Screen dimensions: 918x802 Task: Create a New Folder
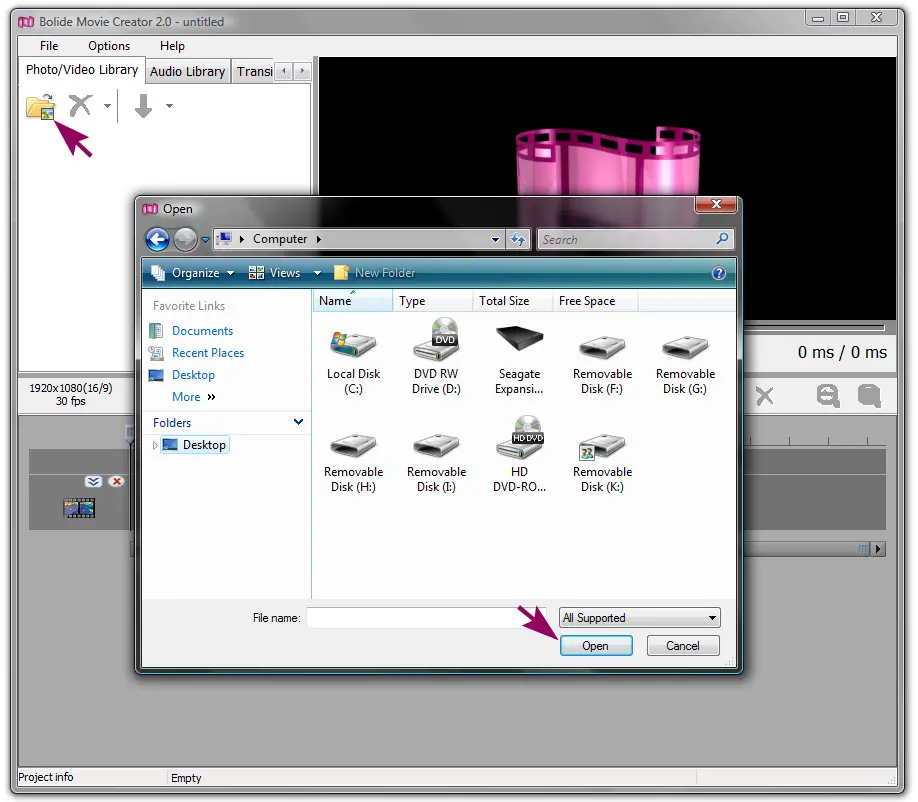click(375, 273)
